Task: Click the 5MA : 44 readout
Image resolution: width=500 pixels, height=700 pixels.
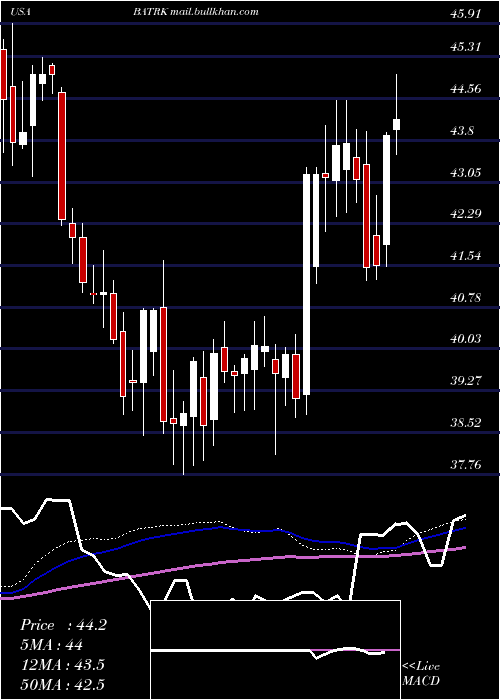Action: pyautogui.click(x=51, y=645)
